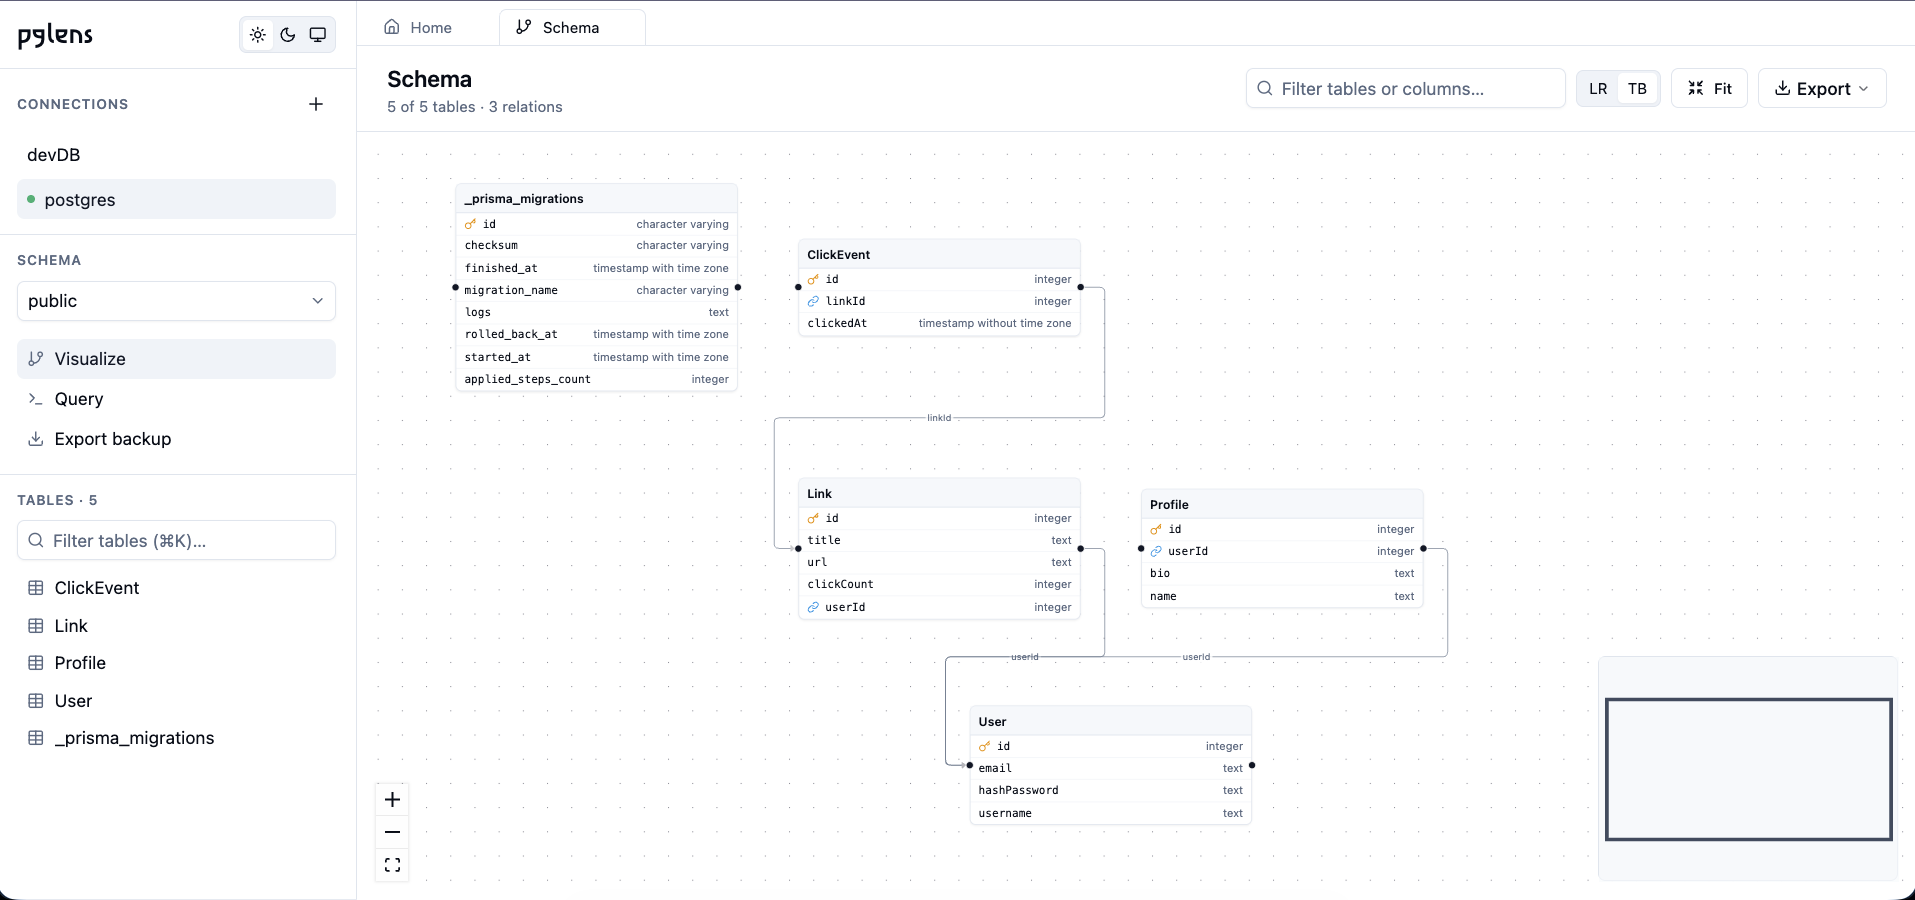Click the userId column in Profile
Image resolution: width=1915 pixels, height=900 pixels.
[x=1282, y=551]
